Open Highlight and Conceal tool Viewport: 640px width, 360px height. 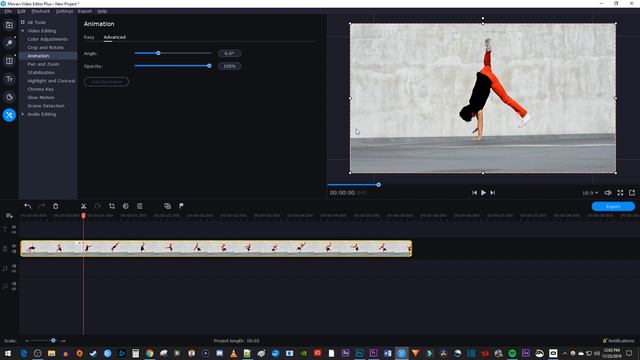coord(51,81)
